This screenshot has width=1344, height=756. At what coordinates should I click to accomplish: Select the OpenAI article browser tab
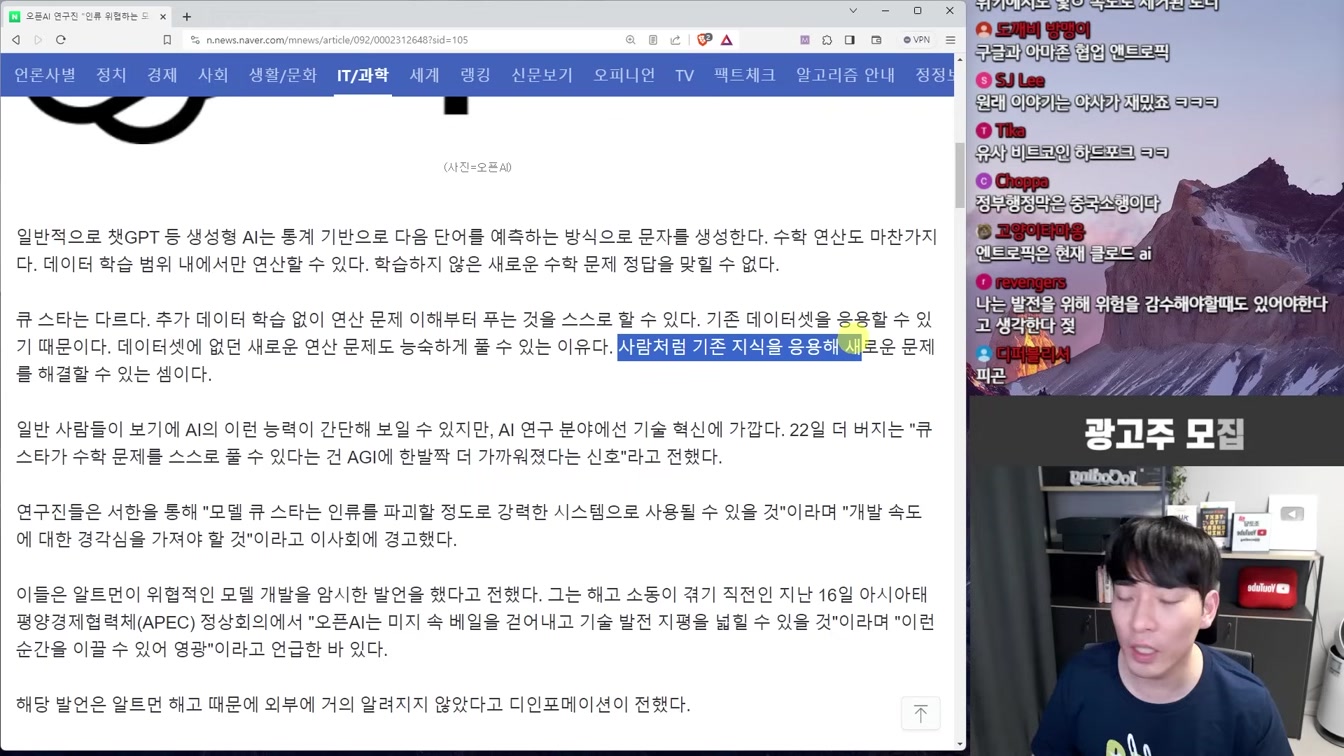click(x=88, y=16)
